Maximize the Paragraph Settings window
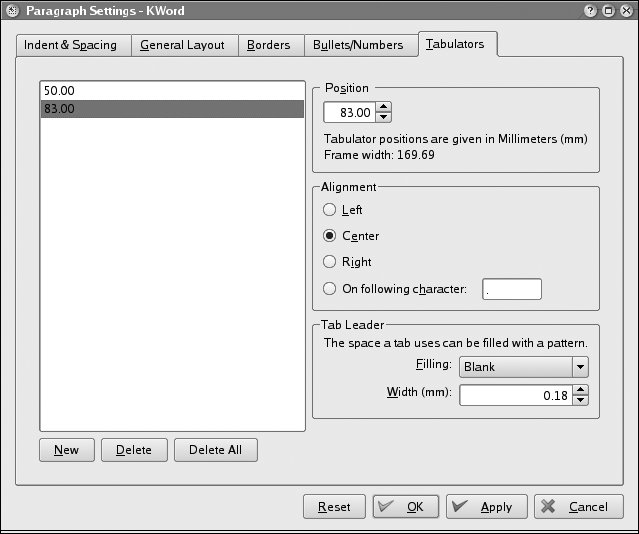Screen dimensions: 639x534 (x=608, y=11)
